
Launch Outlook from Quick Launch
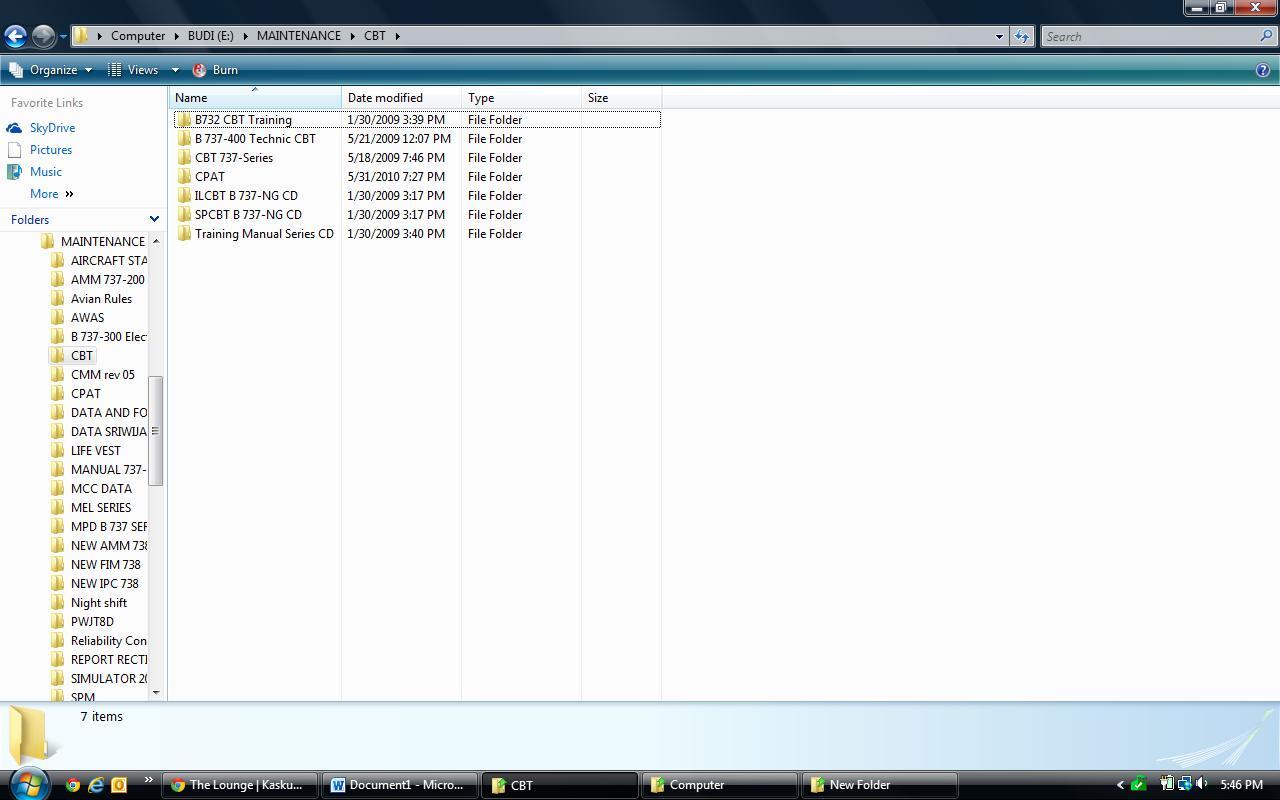[119, 785]
